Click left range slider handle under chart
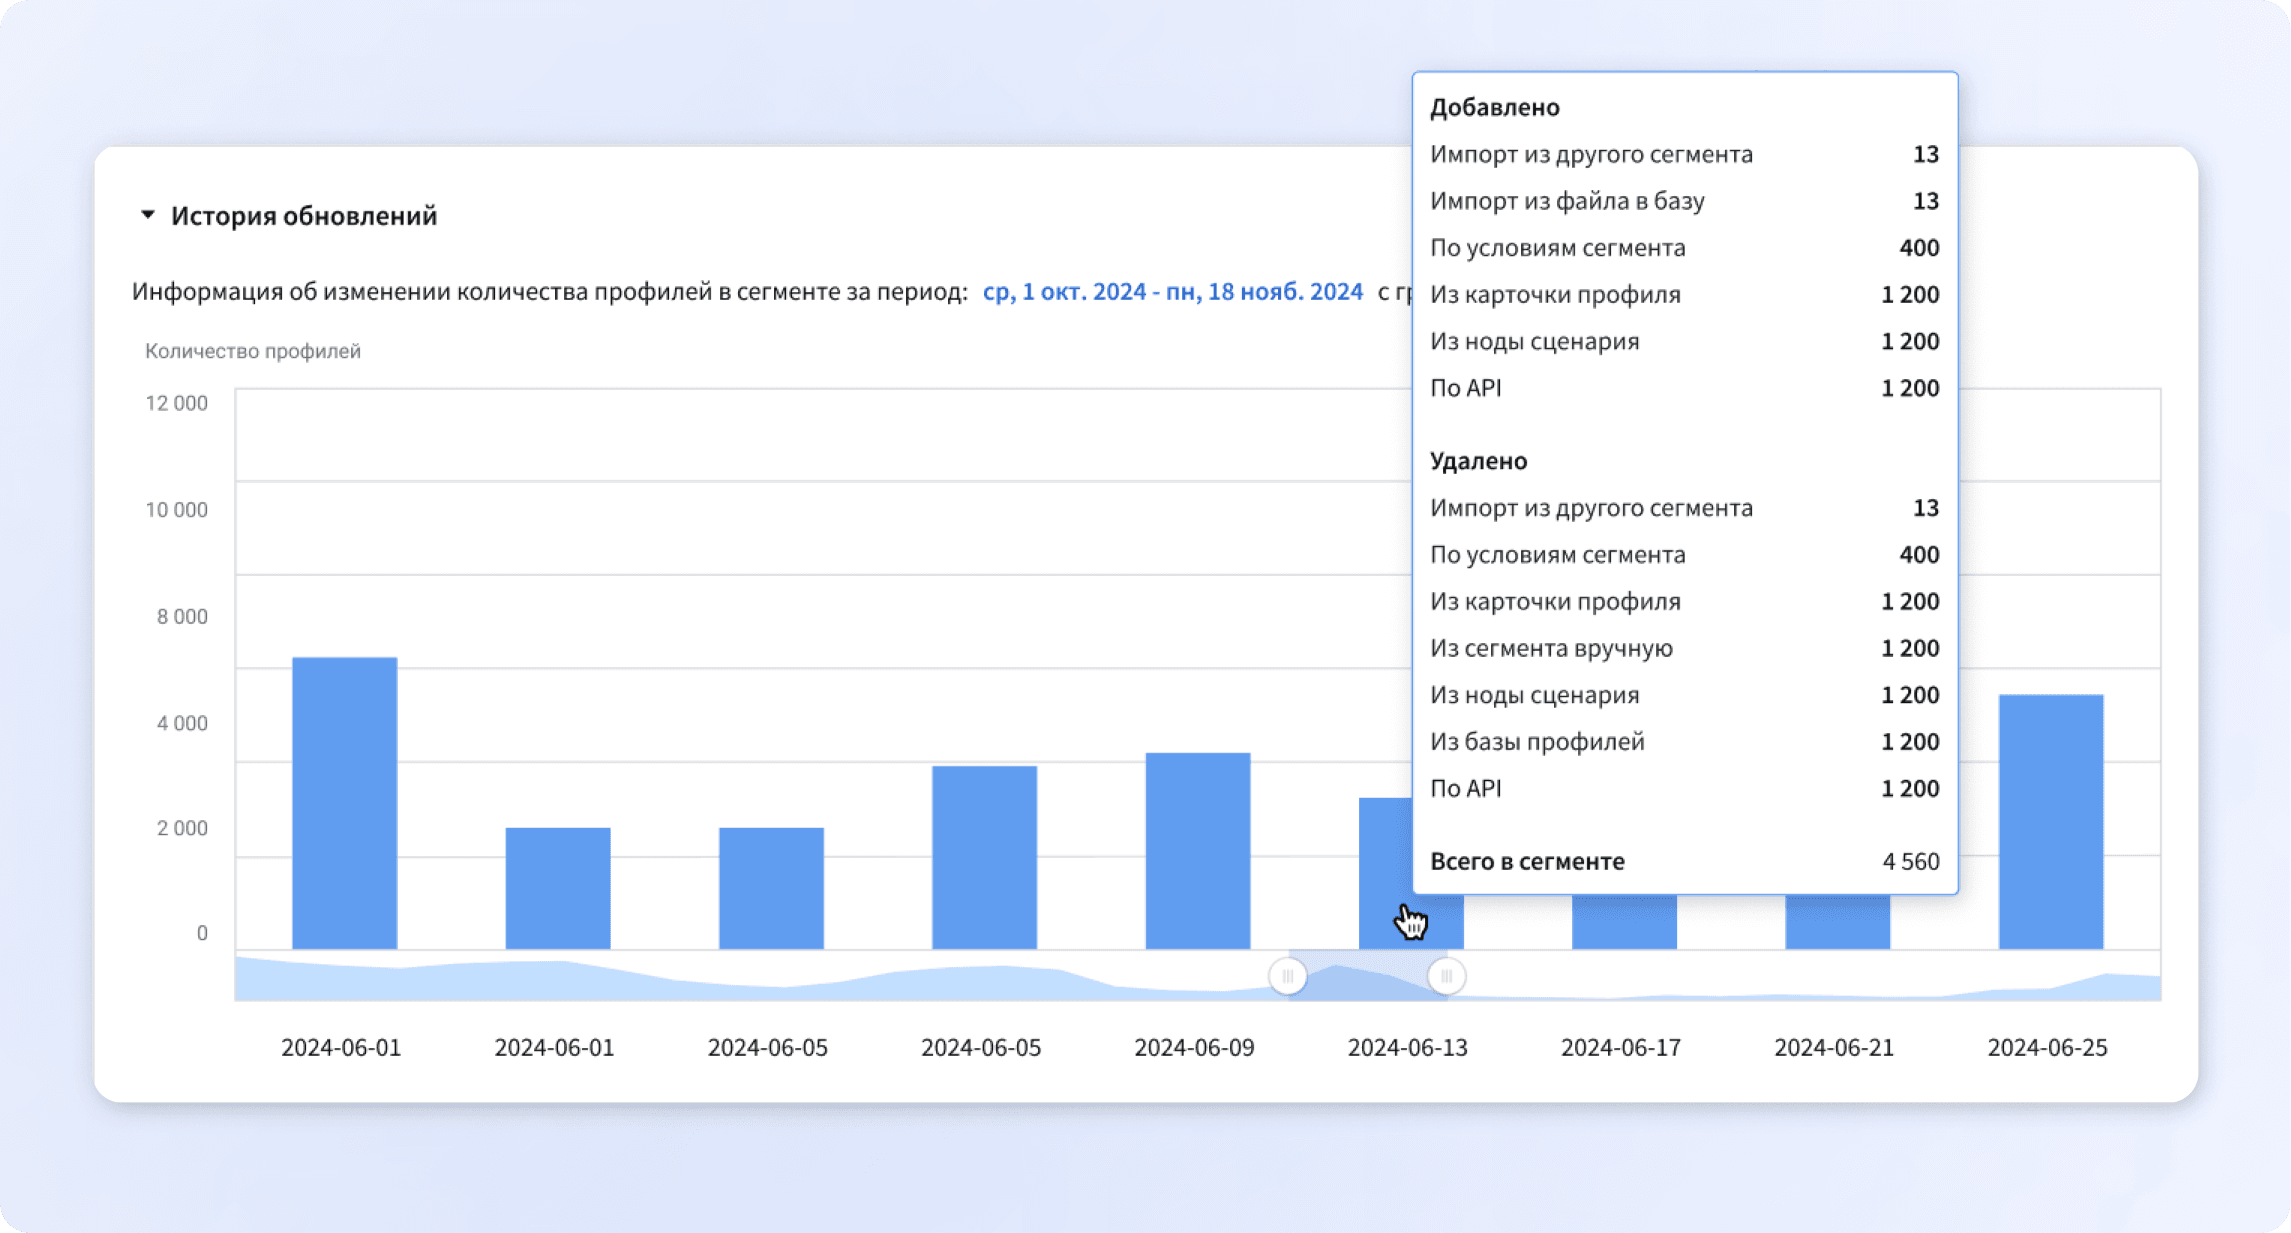2291x1233 pixels. [1287, 975]
